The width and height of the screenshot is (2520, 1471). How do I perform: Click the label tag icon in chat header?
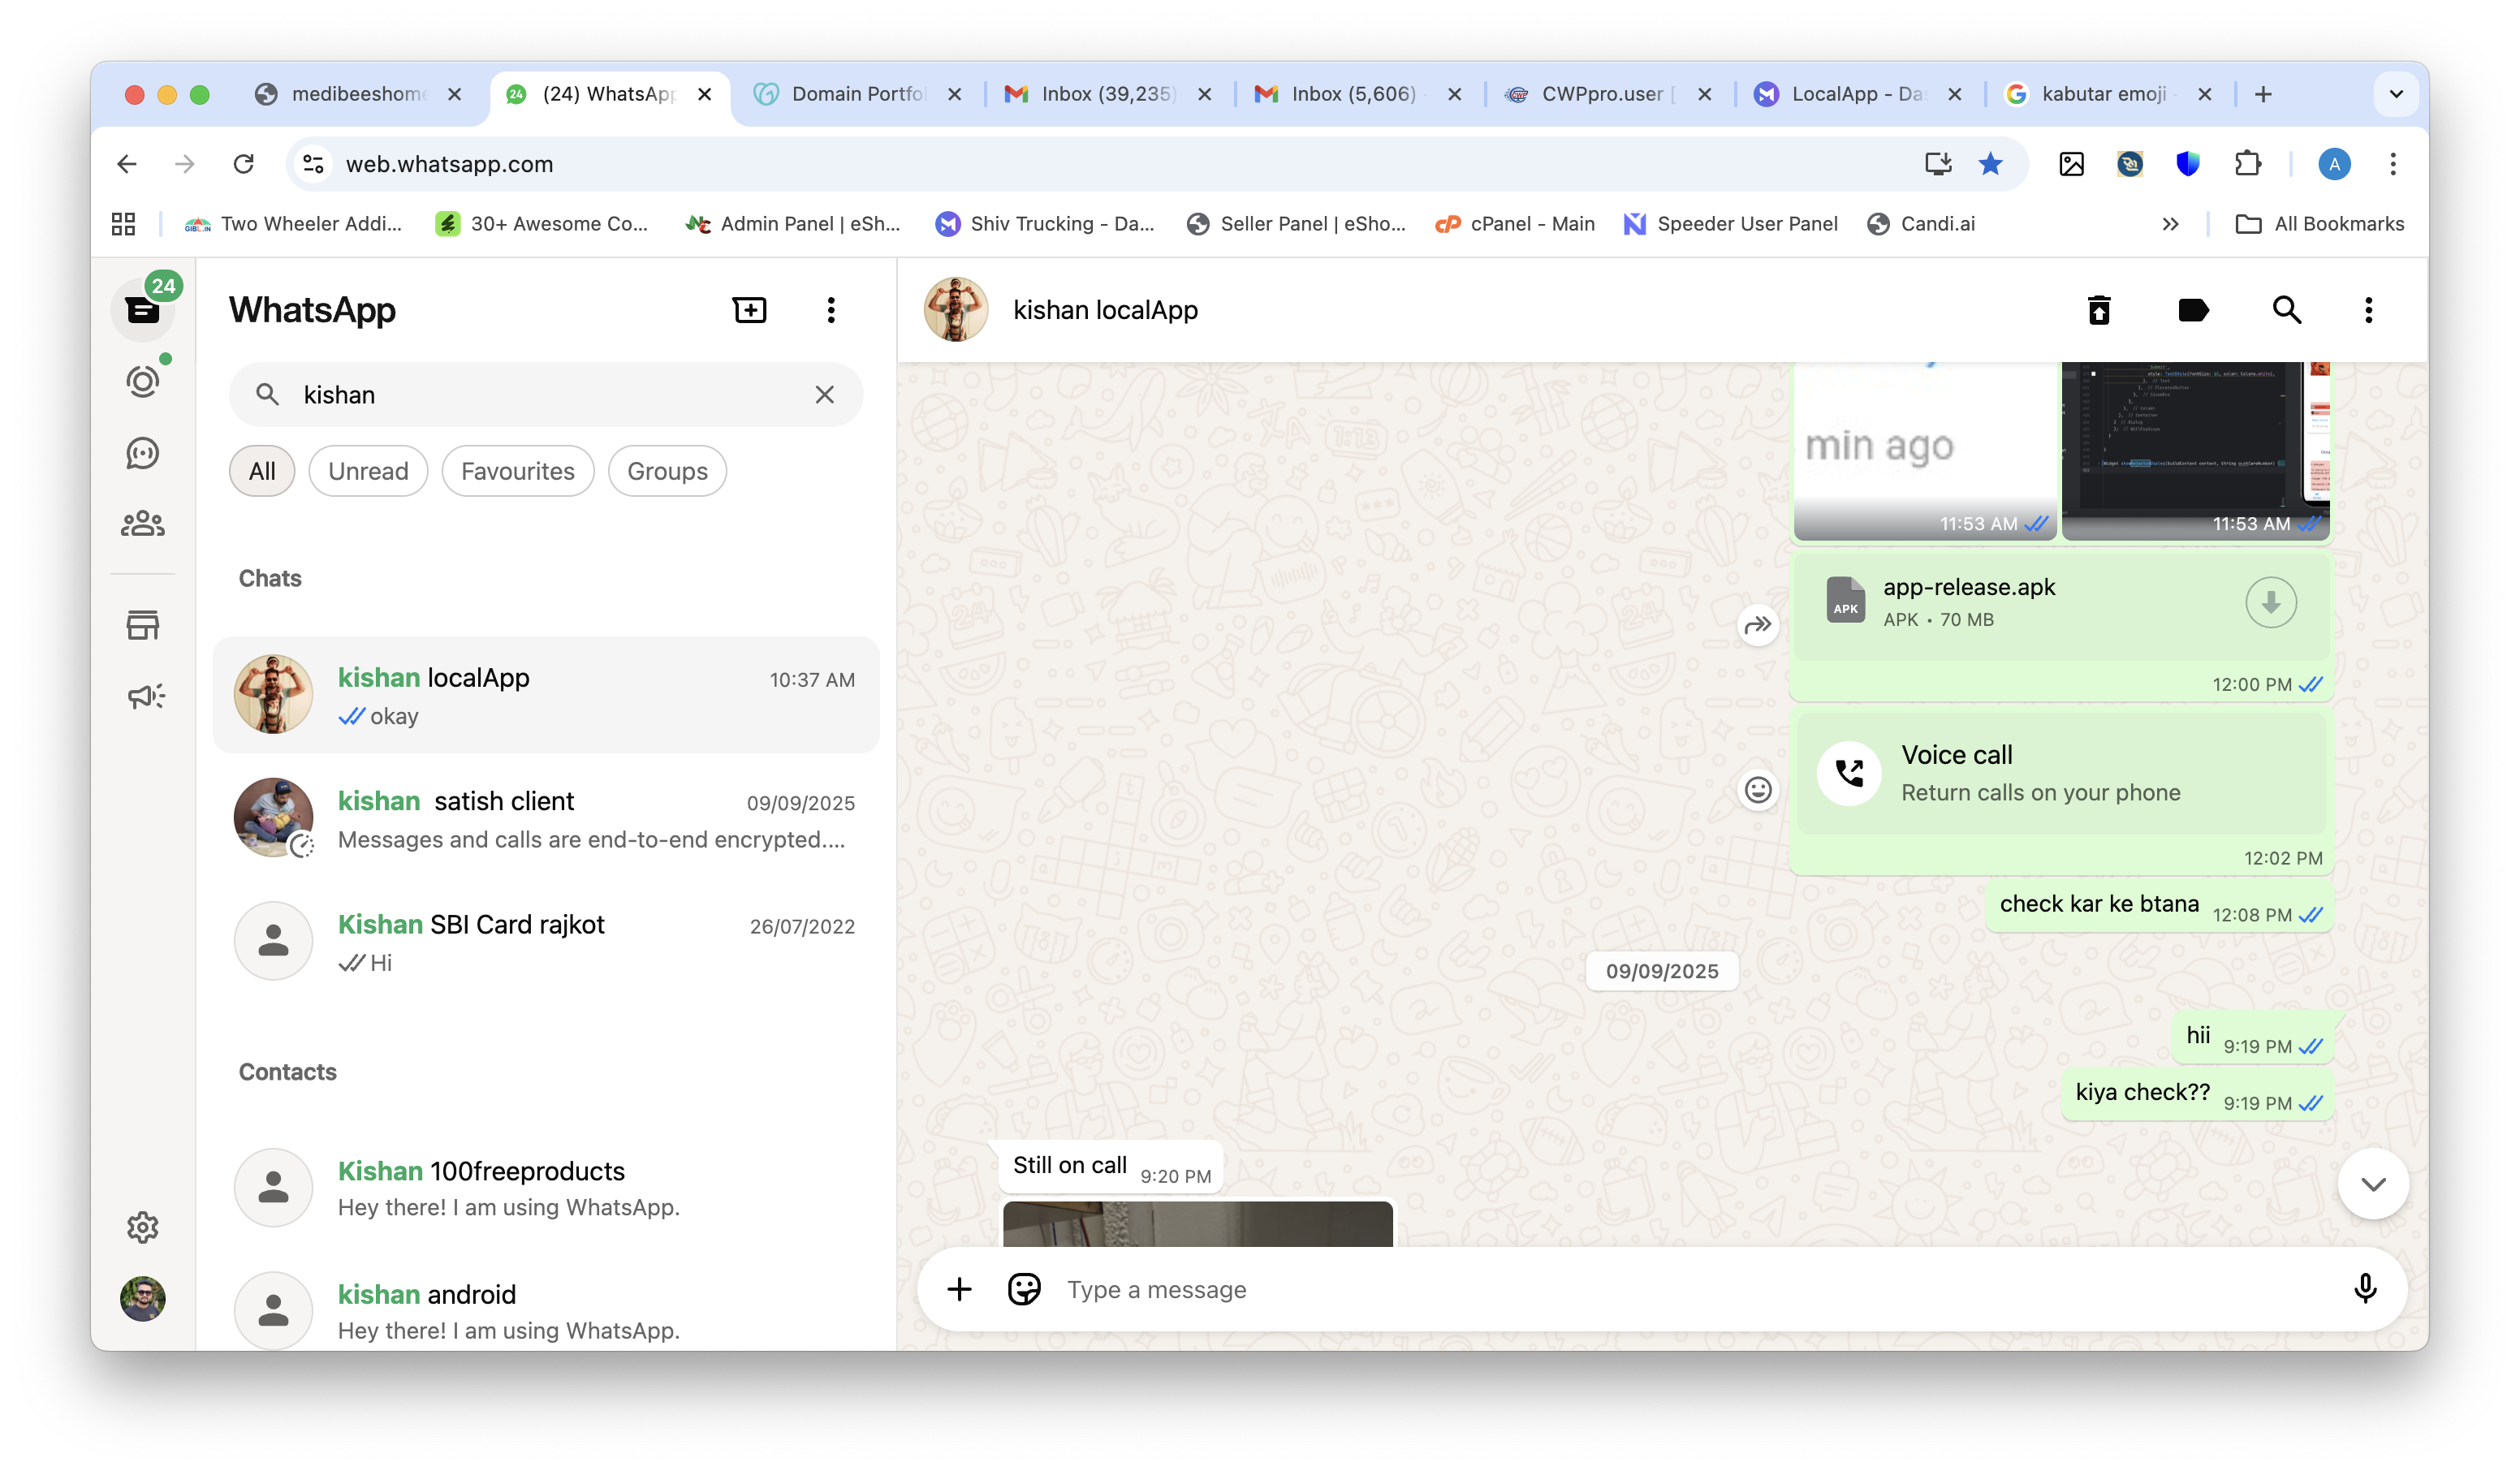point(2192,310)
